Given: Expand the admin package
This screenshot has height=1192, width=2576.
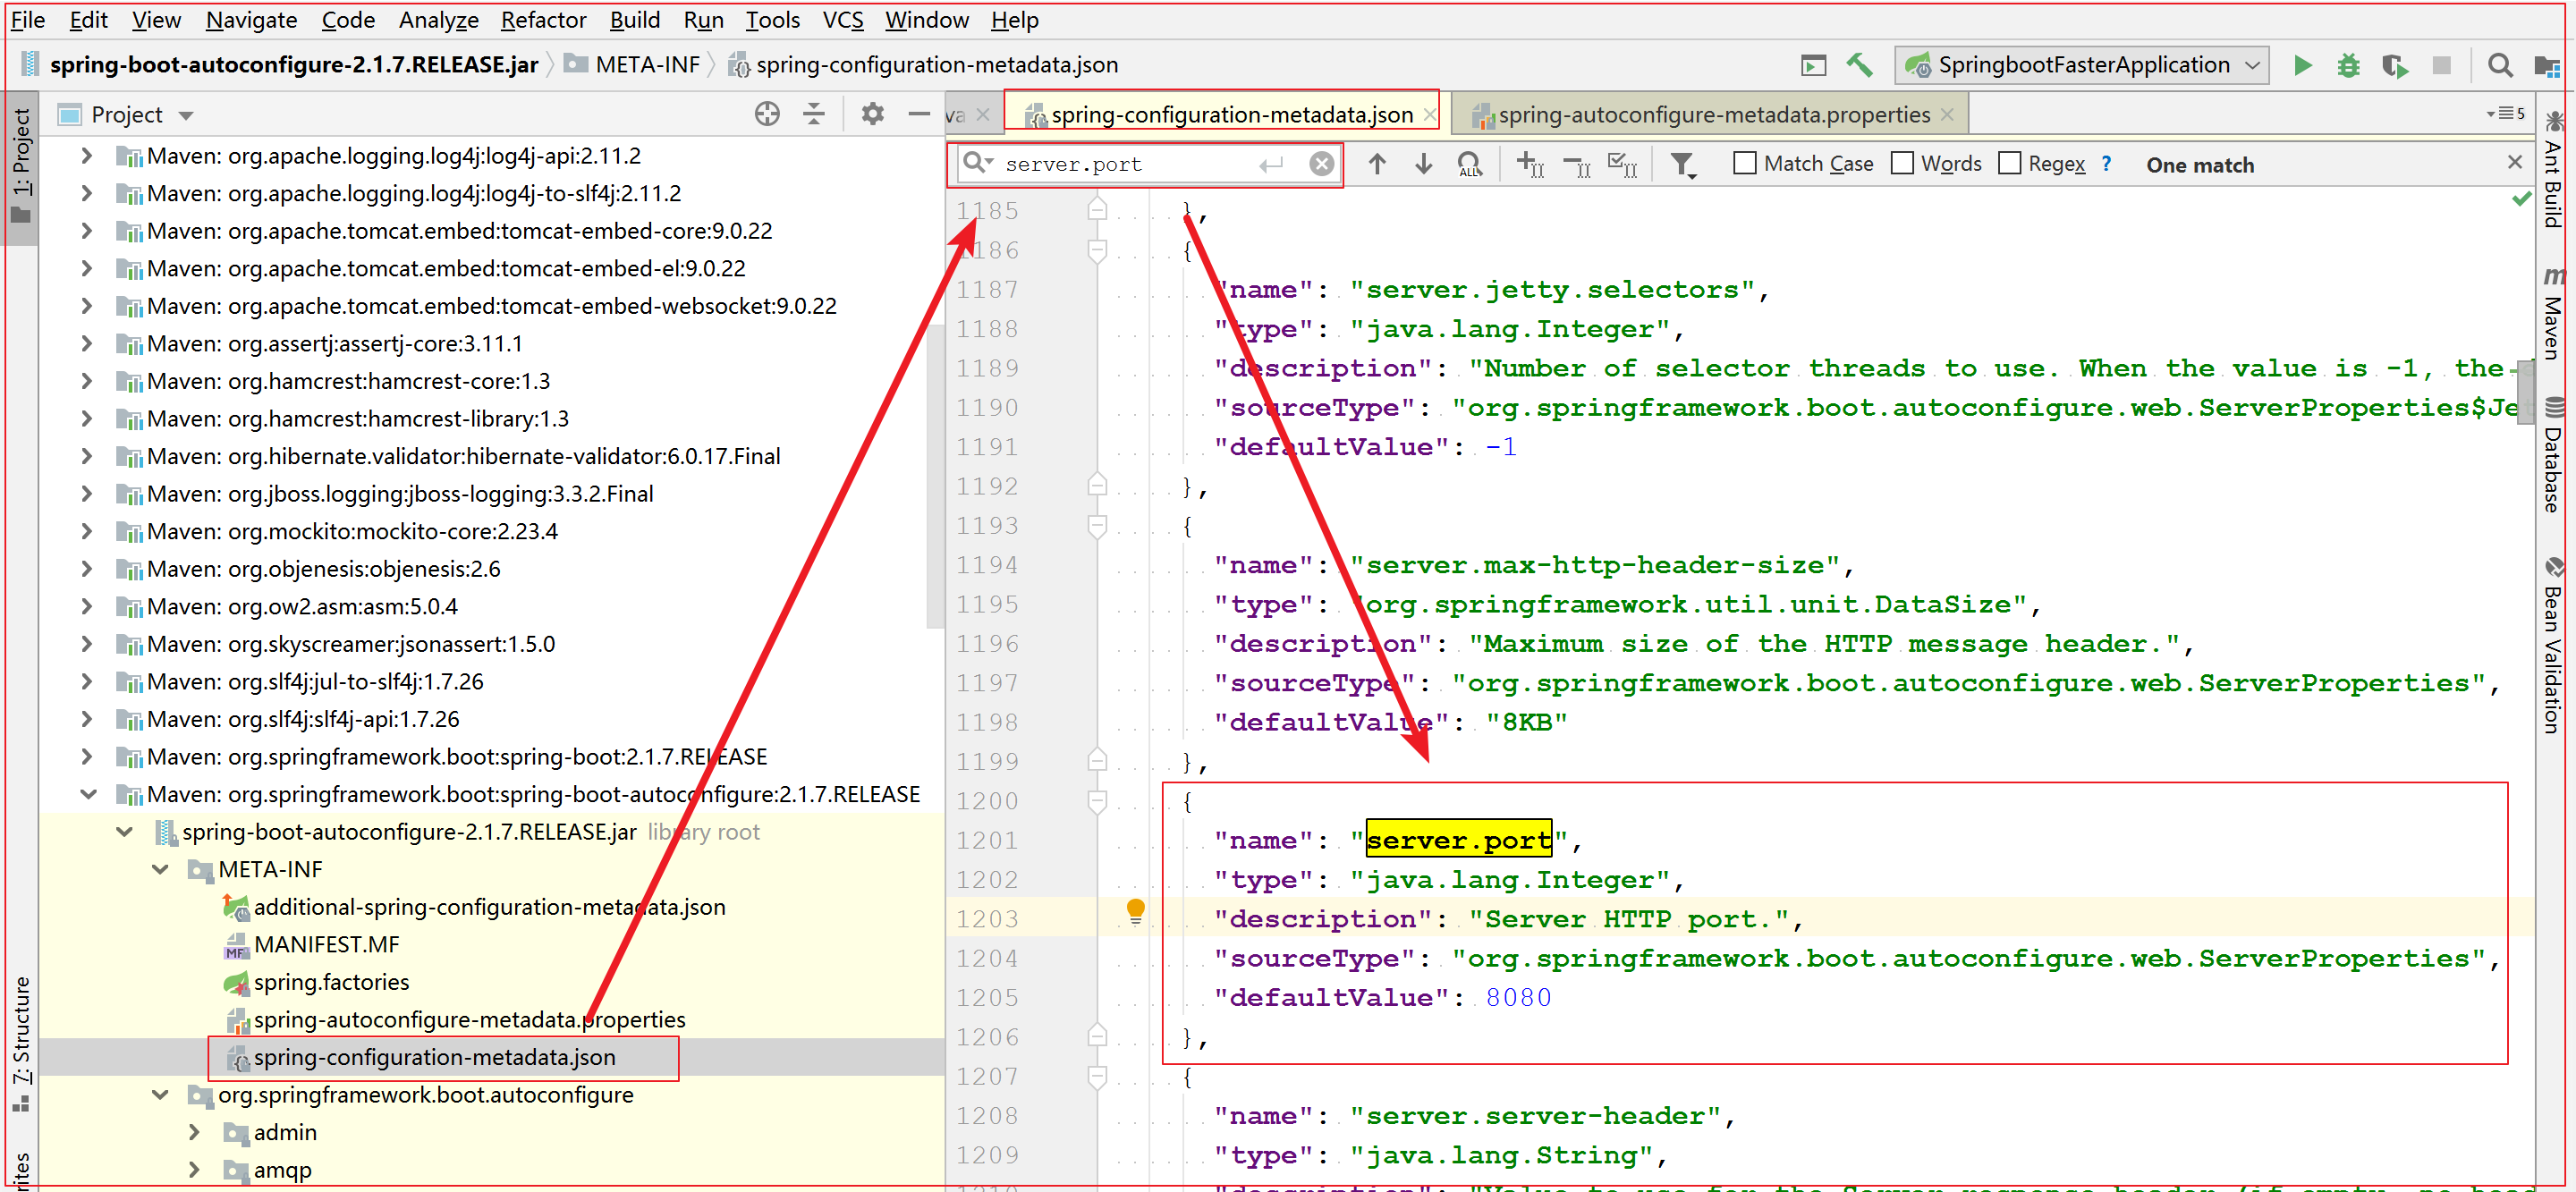Looking at the screenshot, I should (194, 1133).
